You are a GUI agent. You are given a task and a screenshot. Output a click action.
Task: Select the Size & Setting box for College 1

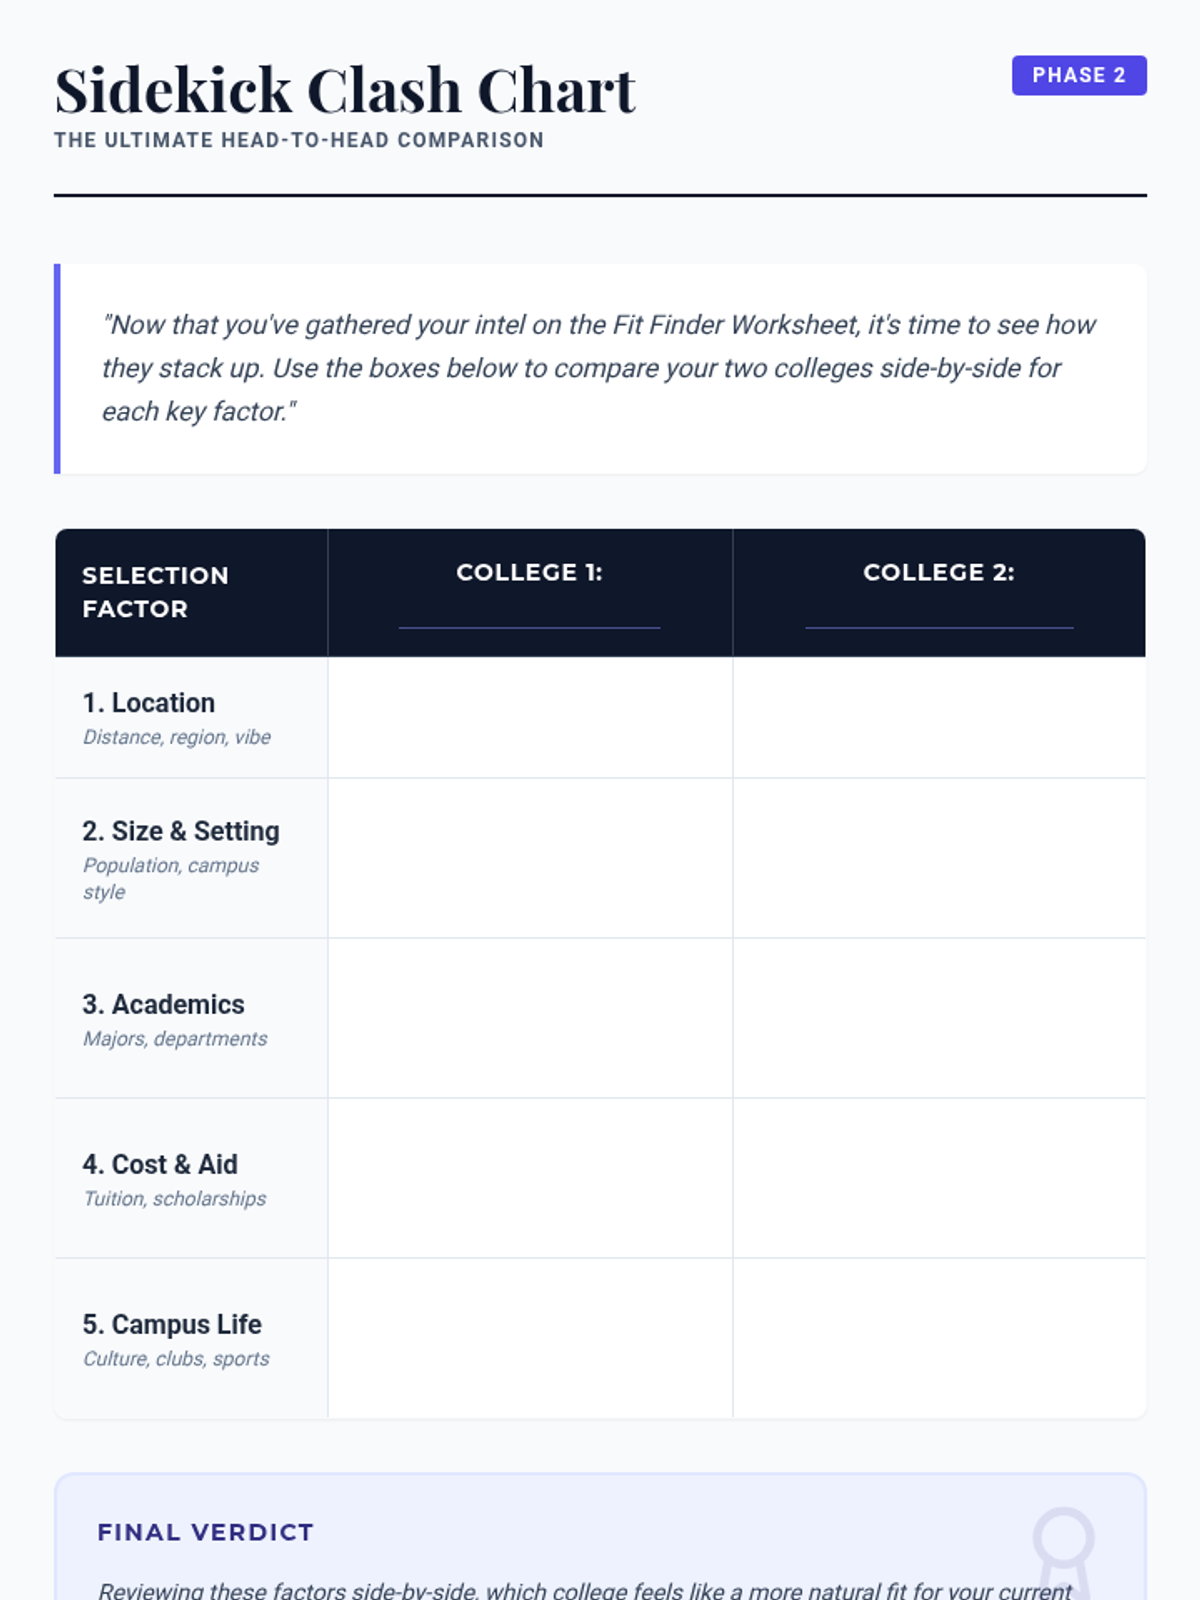(x=530, y=858)
